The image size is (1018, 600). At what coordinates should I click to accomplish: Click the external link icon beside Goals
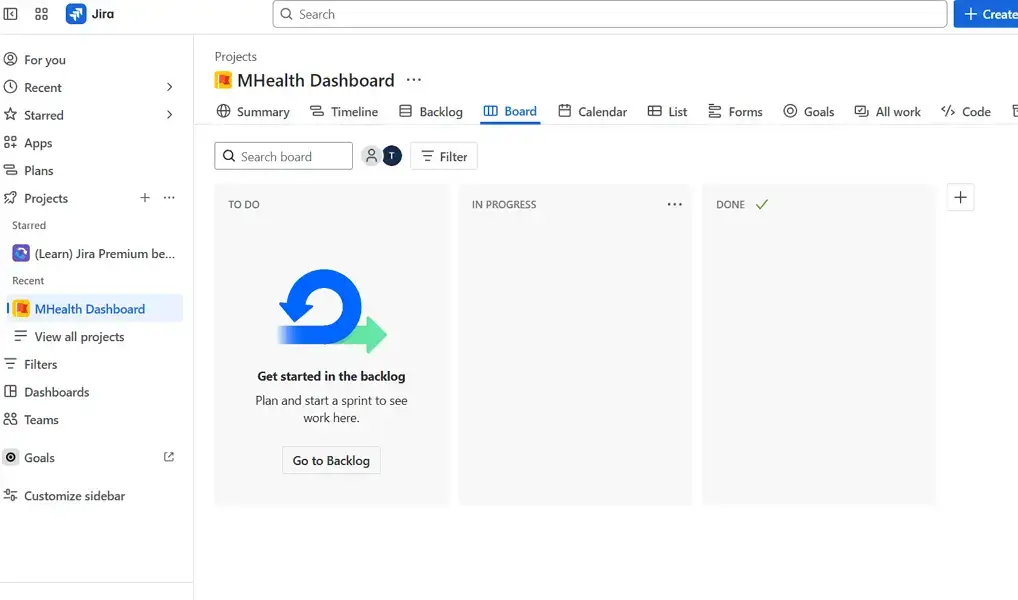click(169, 457)
